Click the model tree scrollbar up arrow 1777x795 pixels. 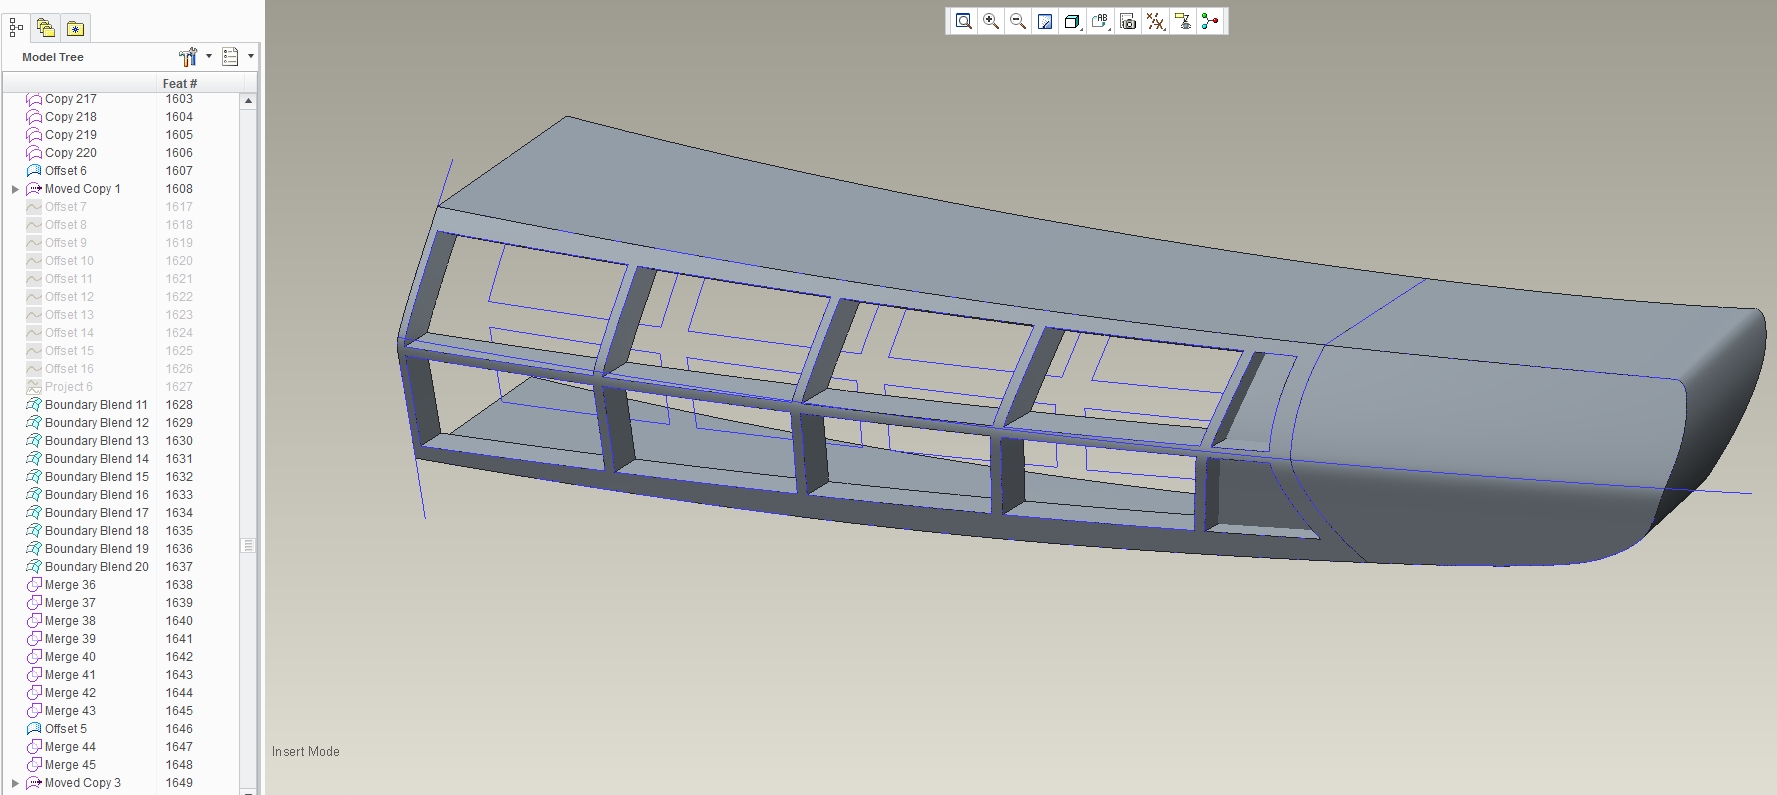pyautogui.click(x=248, y=101)
